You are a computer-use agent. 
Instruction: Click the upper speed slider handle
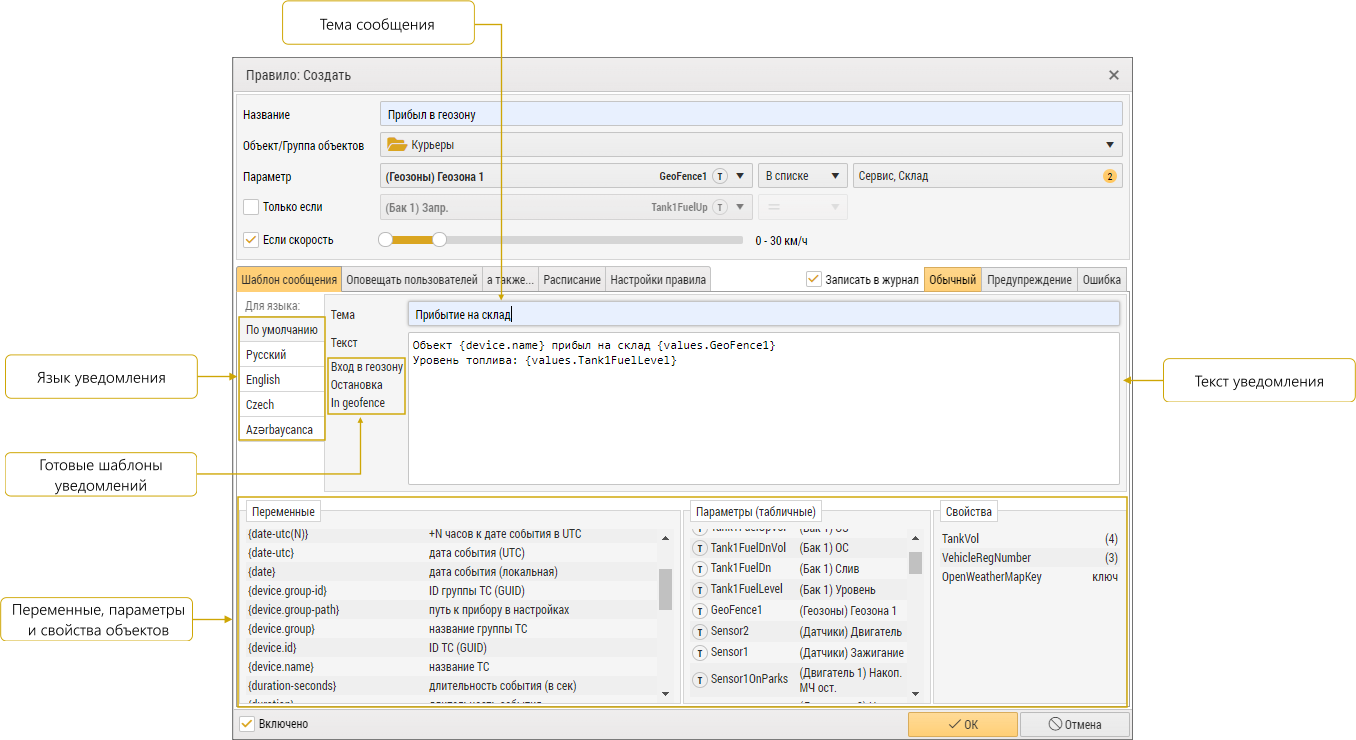[x=439, y=240]
